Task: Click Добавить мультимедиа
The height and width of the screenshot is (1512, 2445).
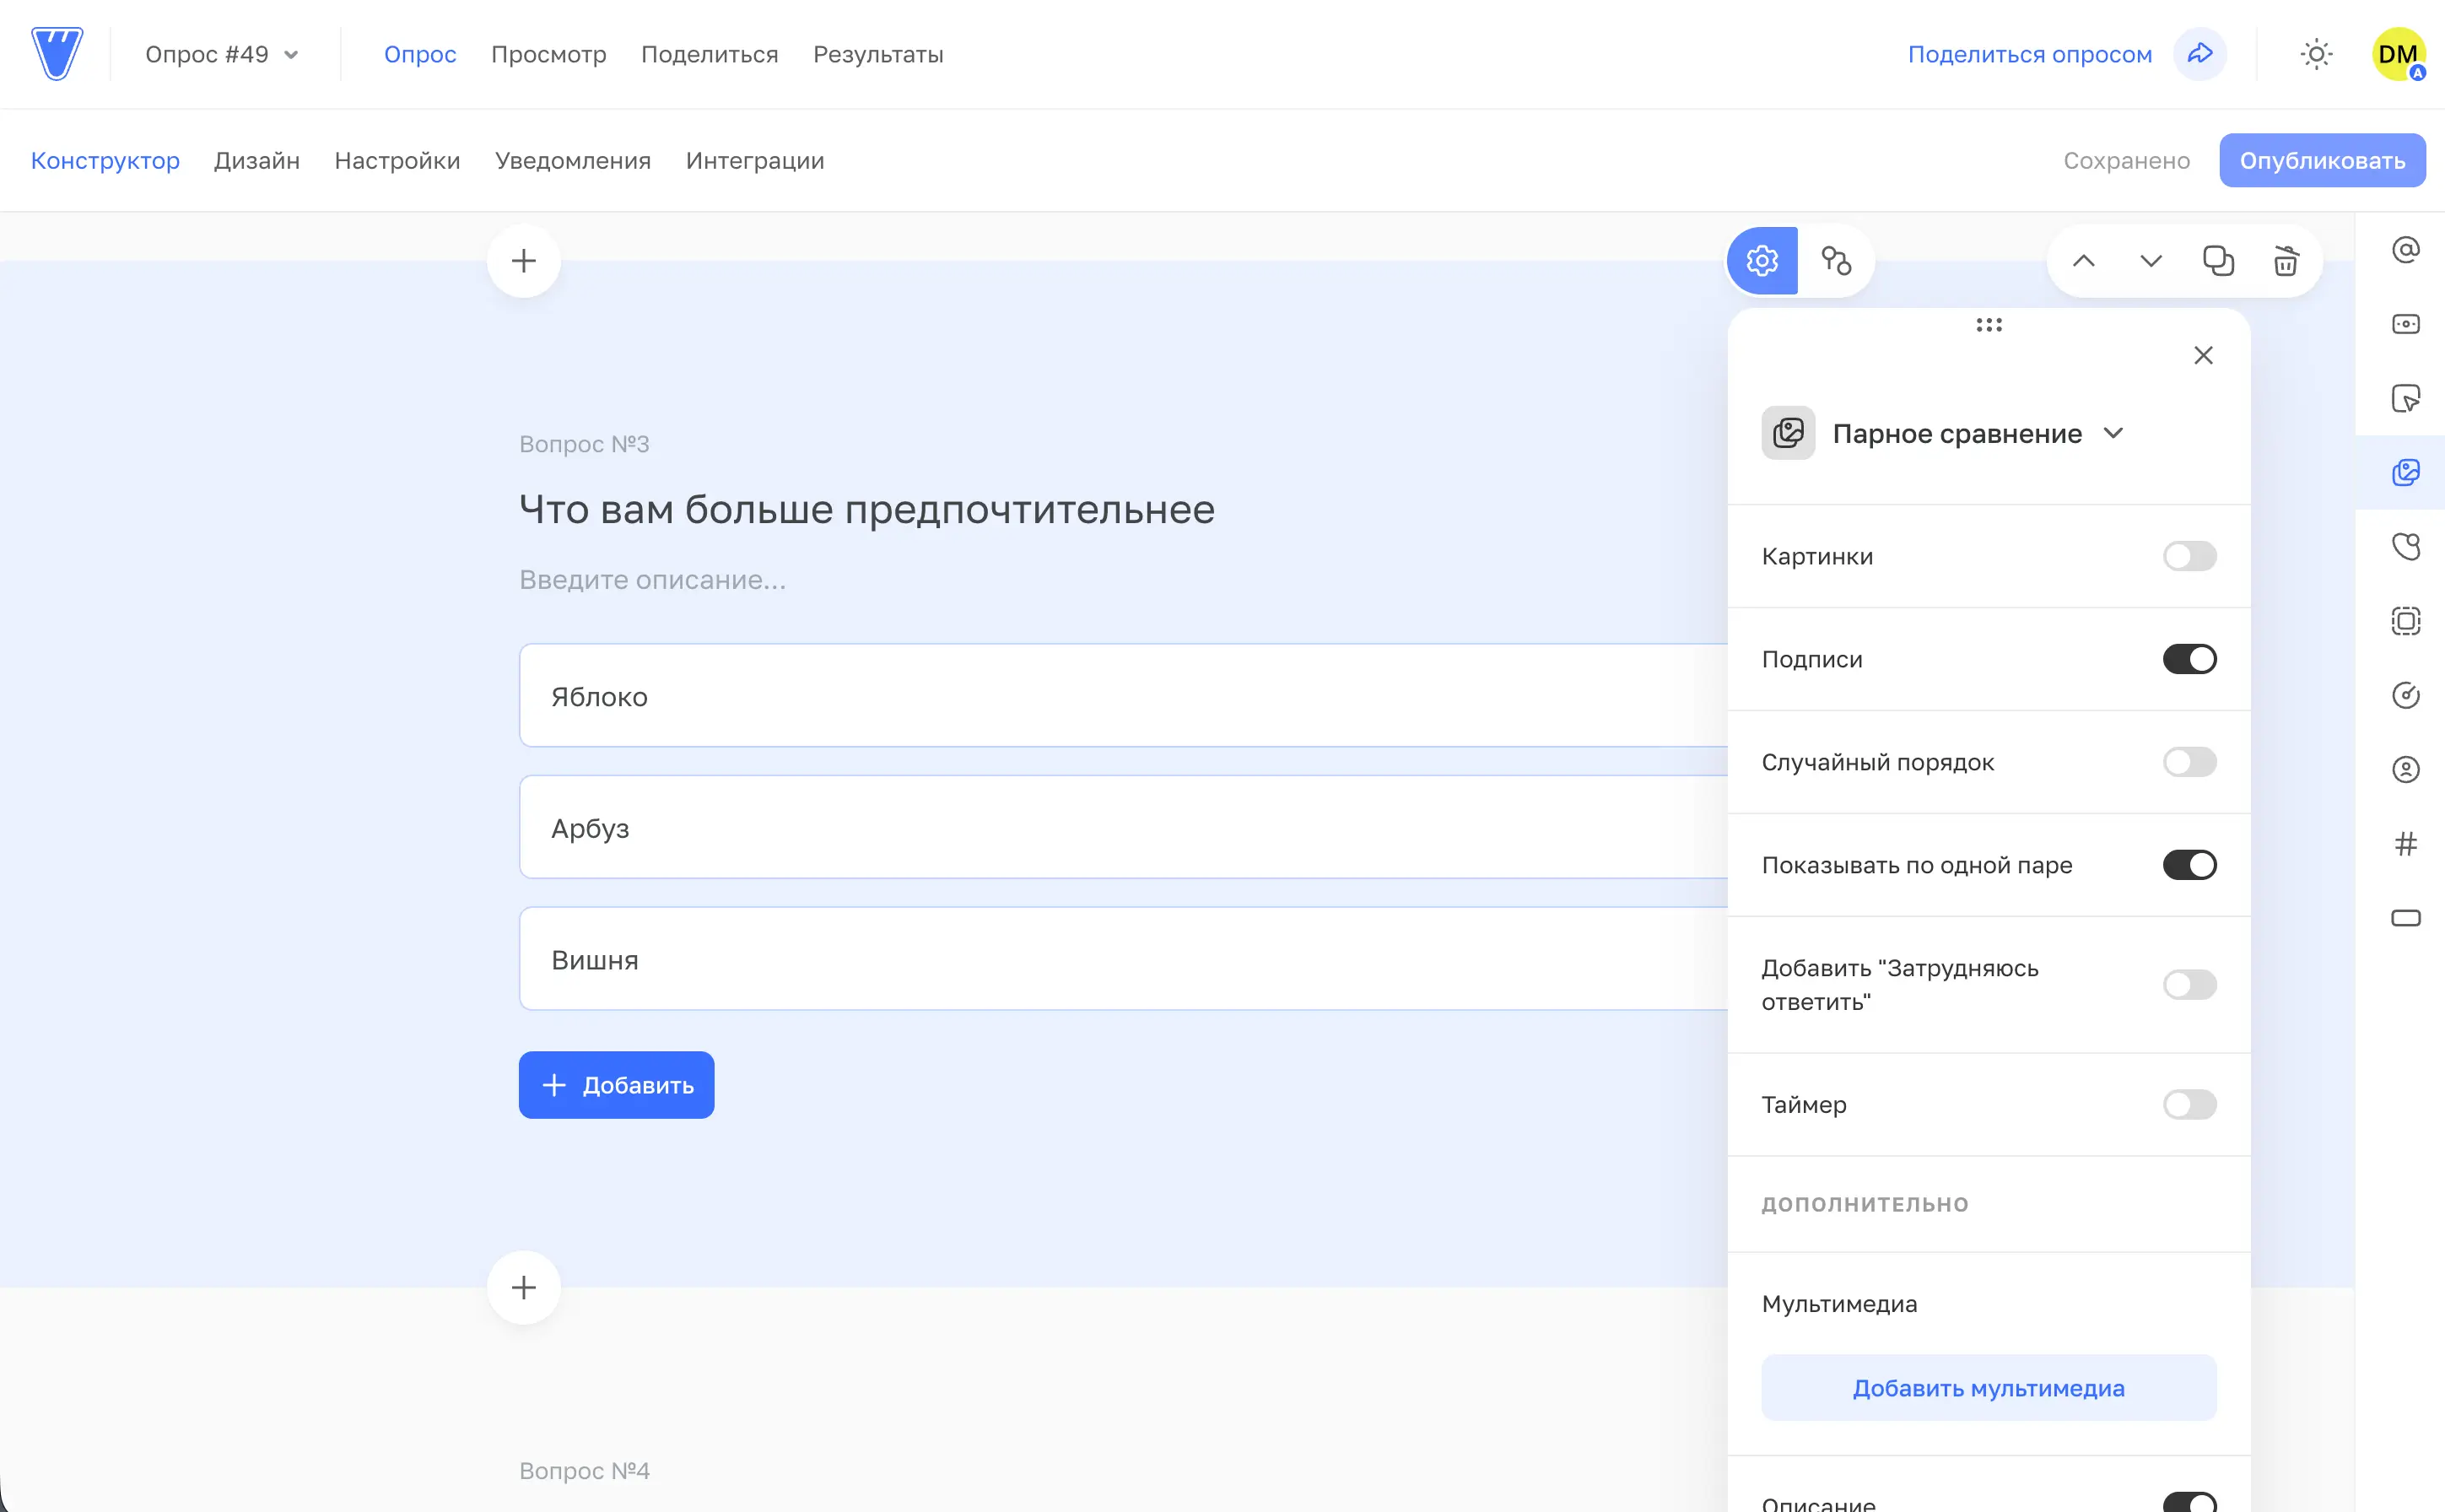Action: [1988, 1387]
